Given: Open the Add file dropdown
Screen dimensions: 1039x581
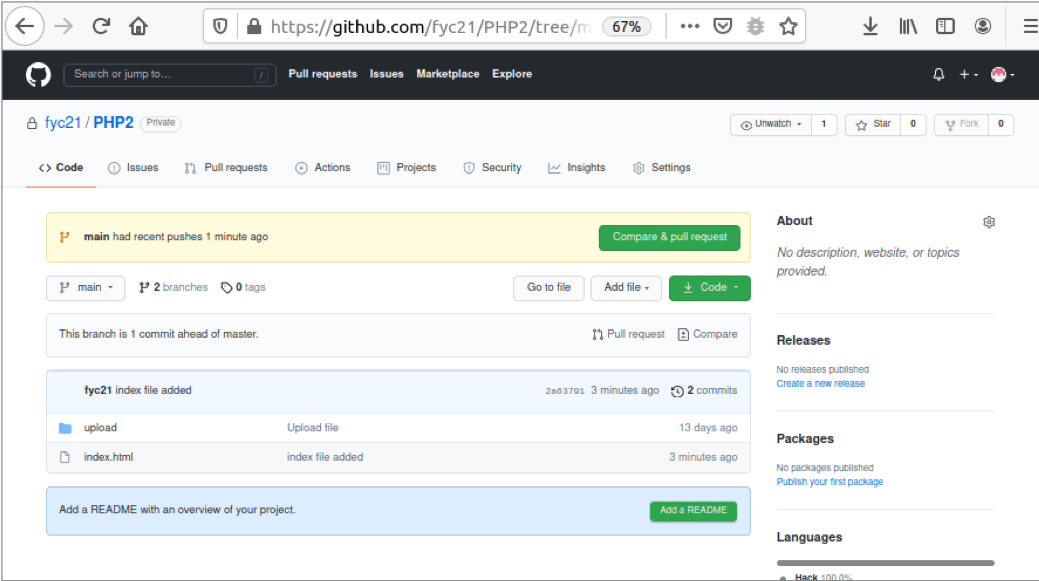Looking at the screenshot, I should (625, 287).
